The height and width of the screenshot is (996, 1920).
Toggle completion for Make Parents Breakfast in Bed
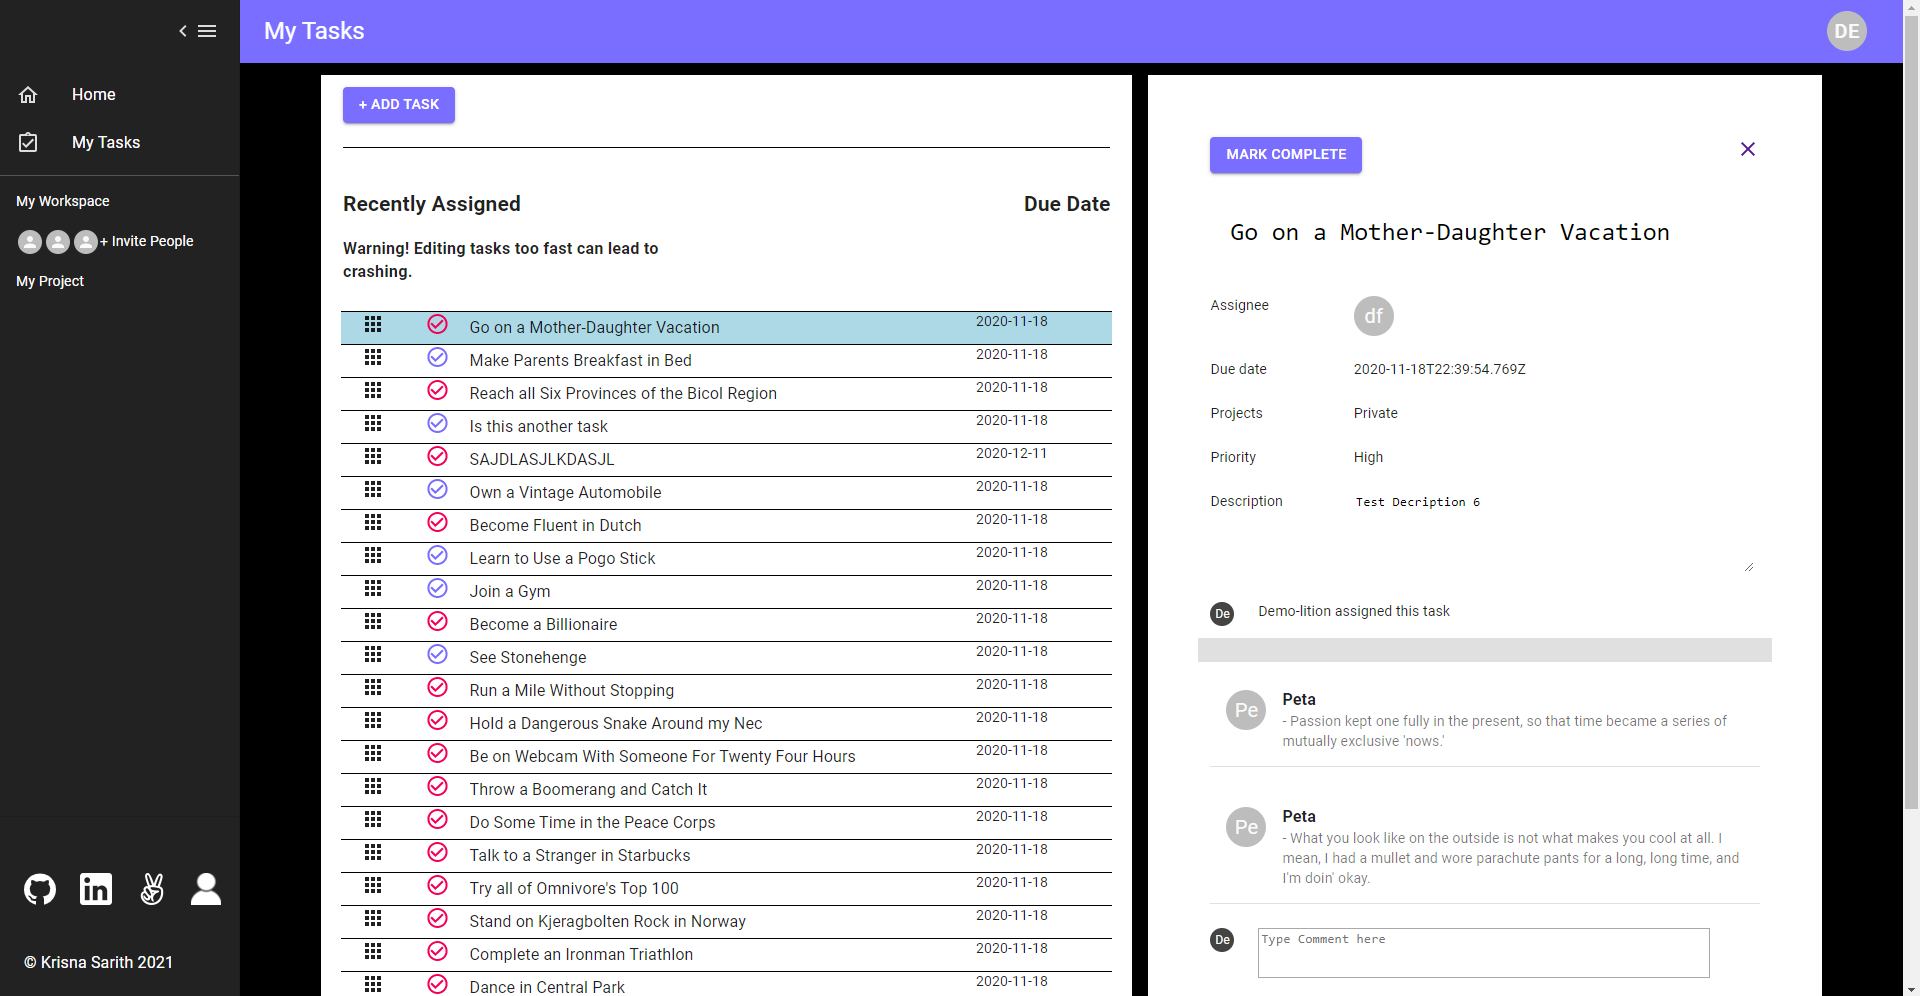tap(437, 357)
